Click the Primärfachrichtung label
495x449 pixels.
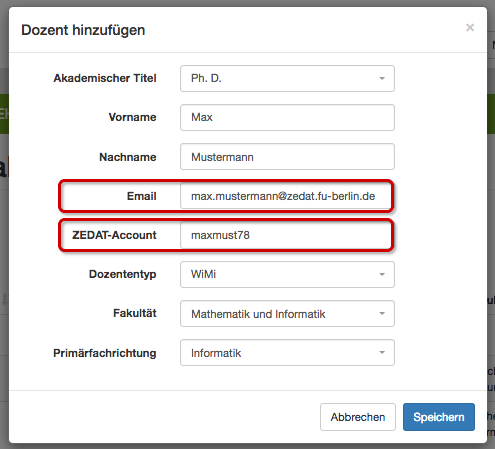[x=105, y=353]
